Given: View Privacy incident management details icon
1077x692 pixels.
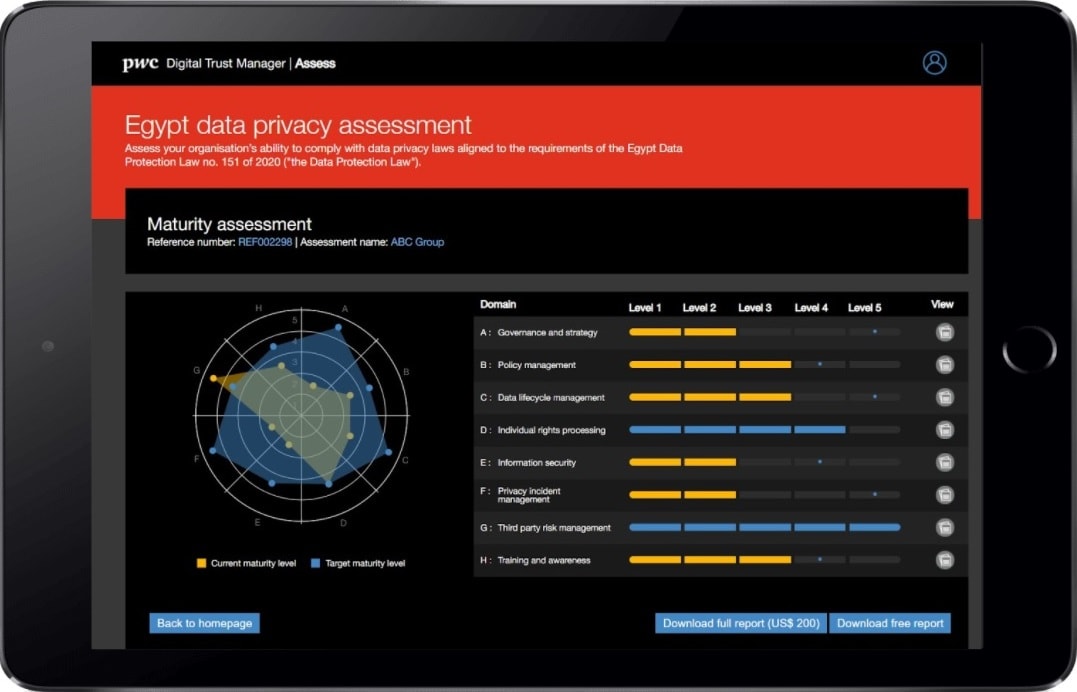Looking at the screenshot, I should (x=944, y=494).
